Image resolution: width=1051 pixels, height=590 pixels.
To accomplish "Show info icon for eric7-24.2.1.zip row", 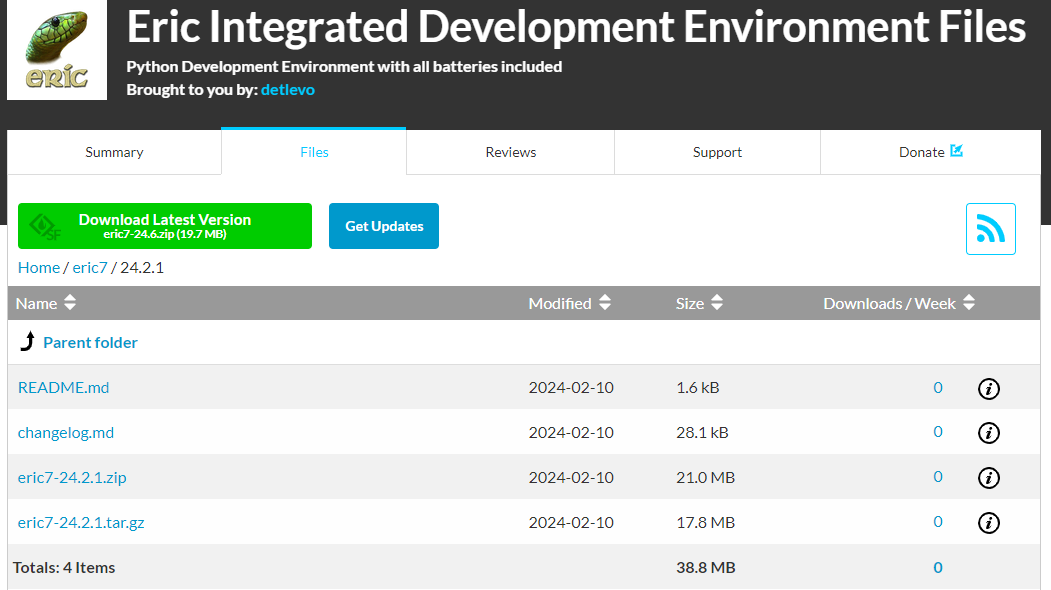I will pos(989,478).
